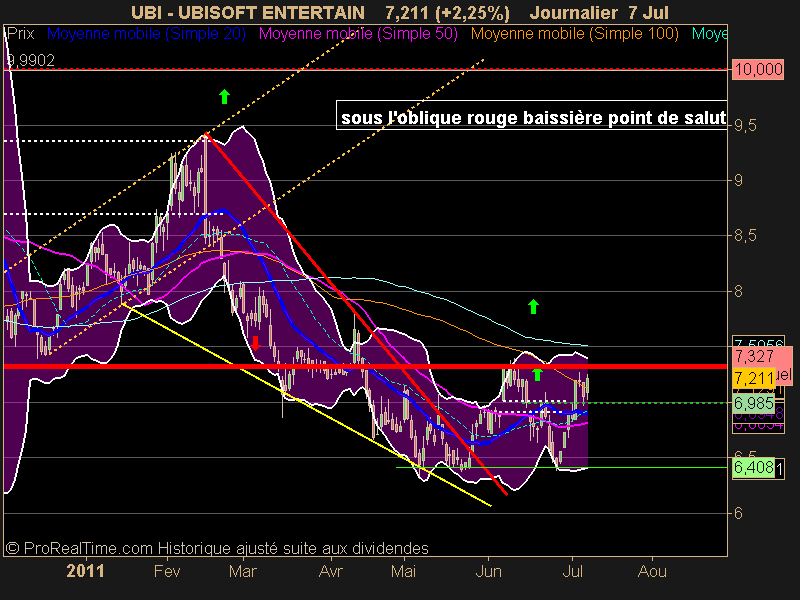Click the 9,5 price axis label
800x600 pixels.
click(x=745, y=125)
